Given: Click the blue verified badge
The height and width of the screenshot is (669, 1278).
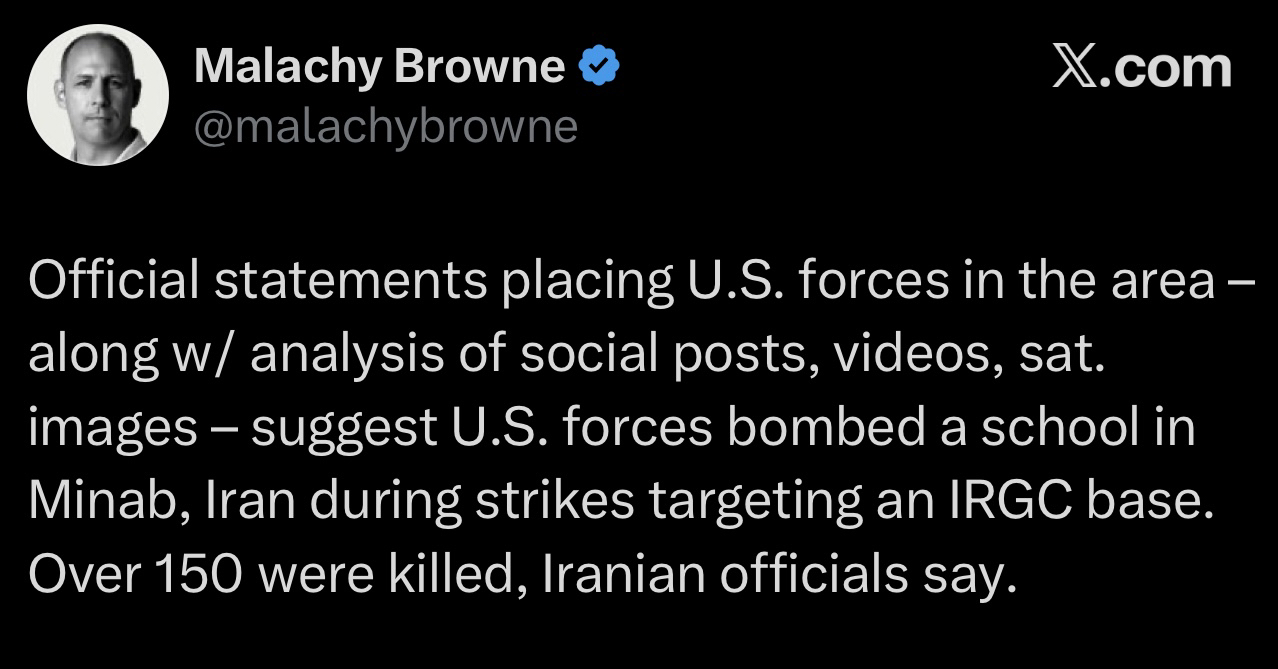Looking at the screenshot, I should point(600,67).
